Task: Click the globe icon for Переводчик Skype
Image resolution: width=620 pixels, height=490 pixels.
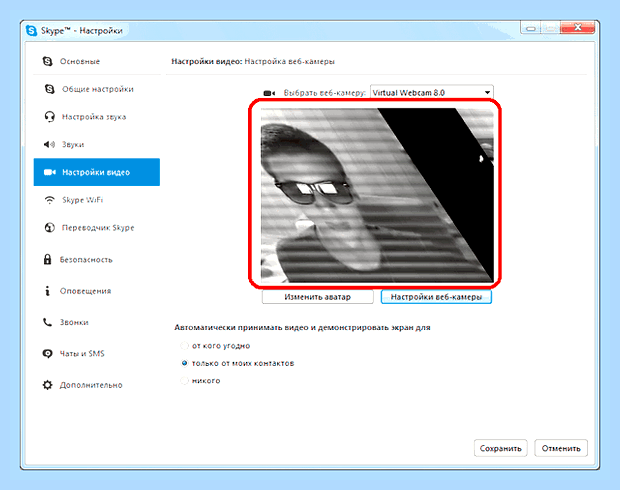Action: [x=49, y=227]
